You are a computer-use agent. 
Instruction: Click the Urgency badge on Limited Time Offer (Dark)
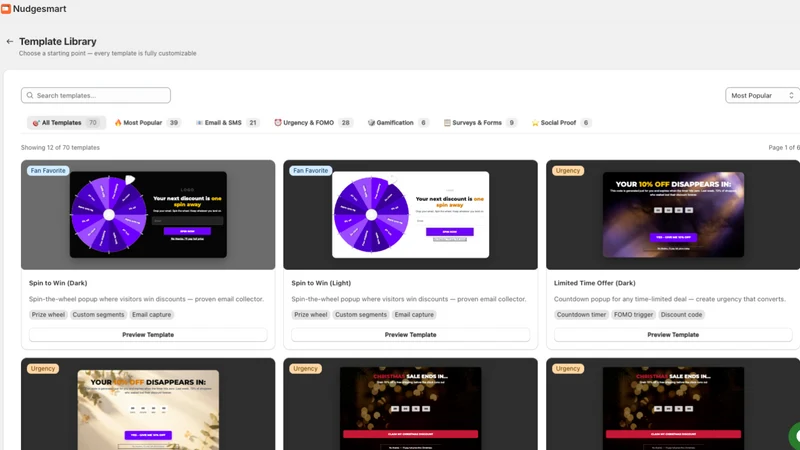[x=567, y=170]
